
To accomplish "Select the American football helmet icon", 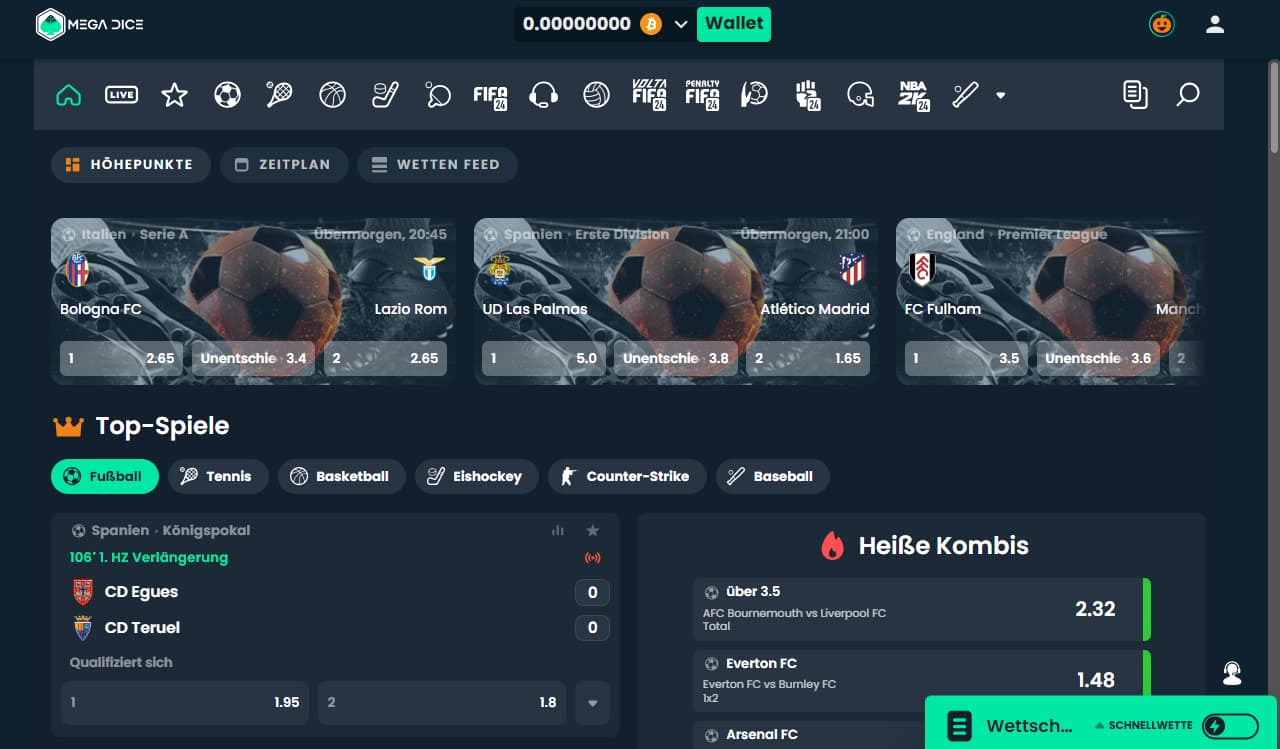I will point(860,95).
